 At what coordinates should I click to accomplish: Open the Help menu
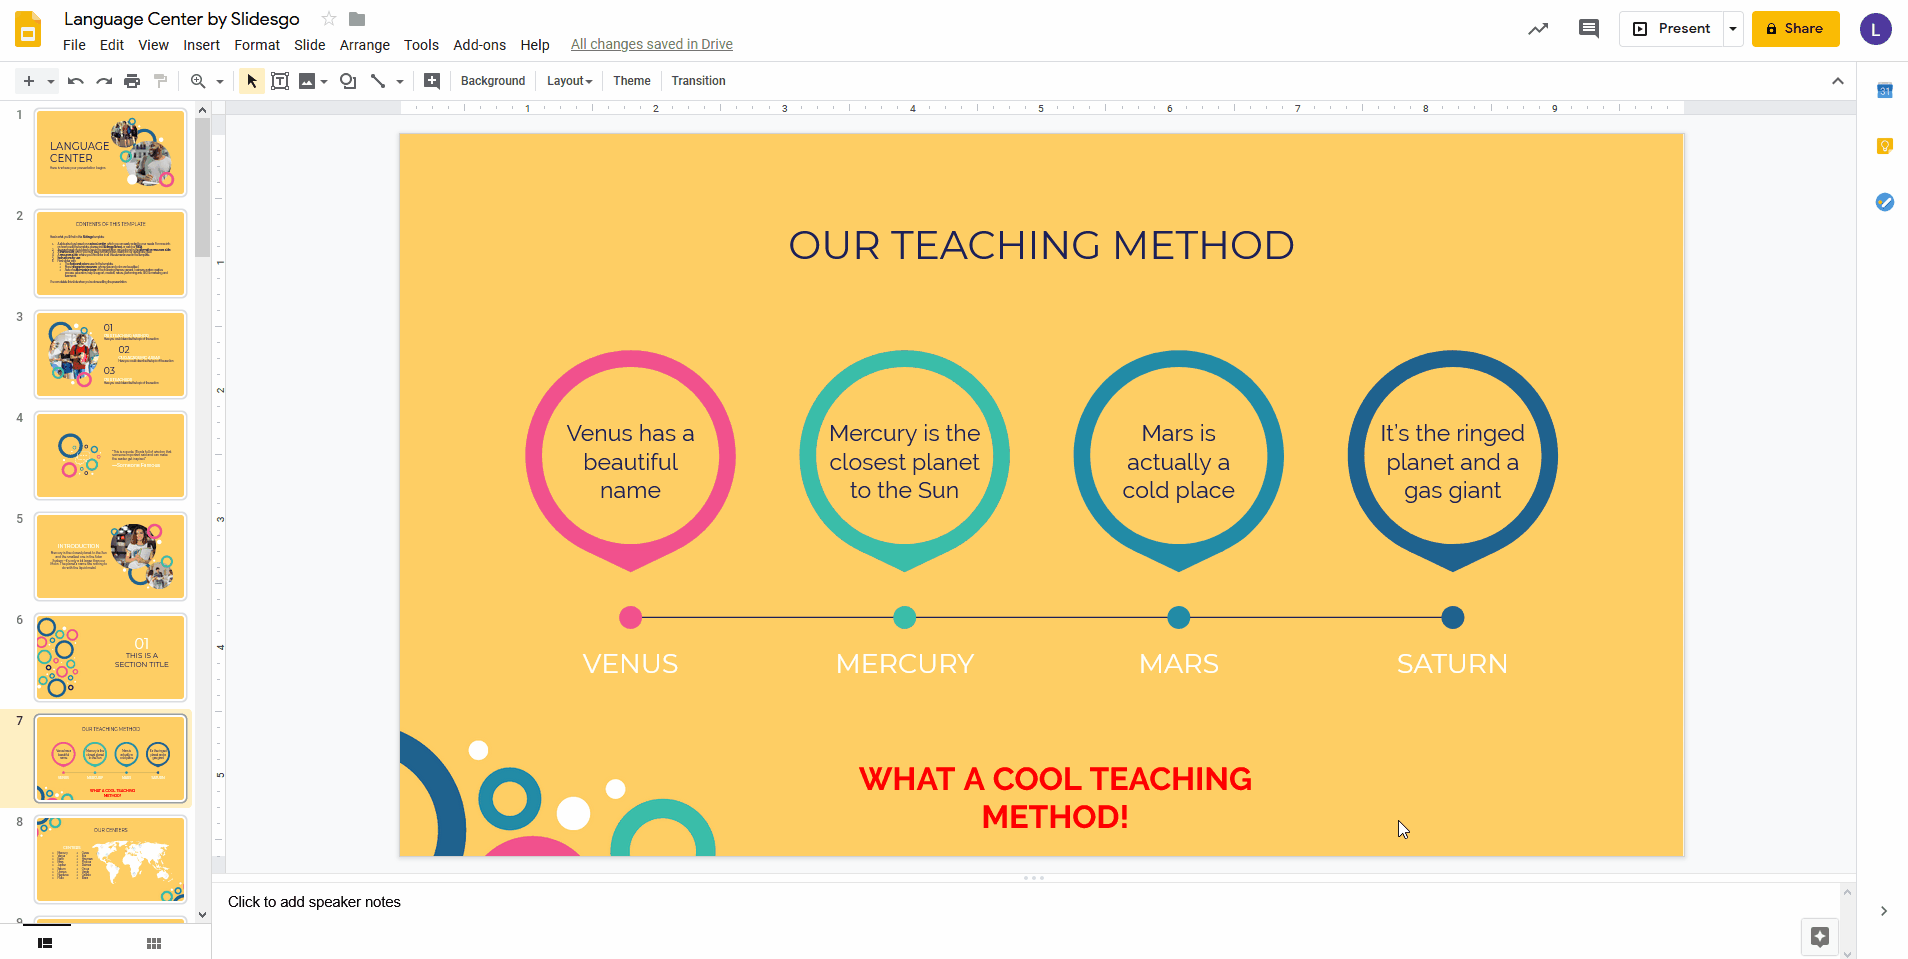(535, 45)
